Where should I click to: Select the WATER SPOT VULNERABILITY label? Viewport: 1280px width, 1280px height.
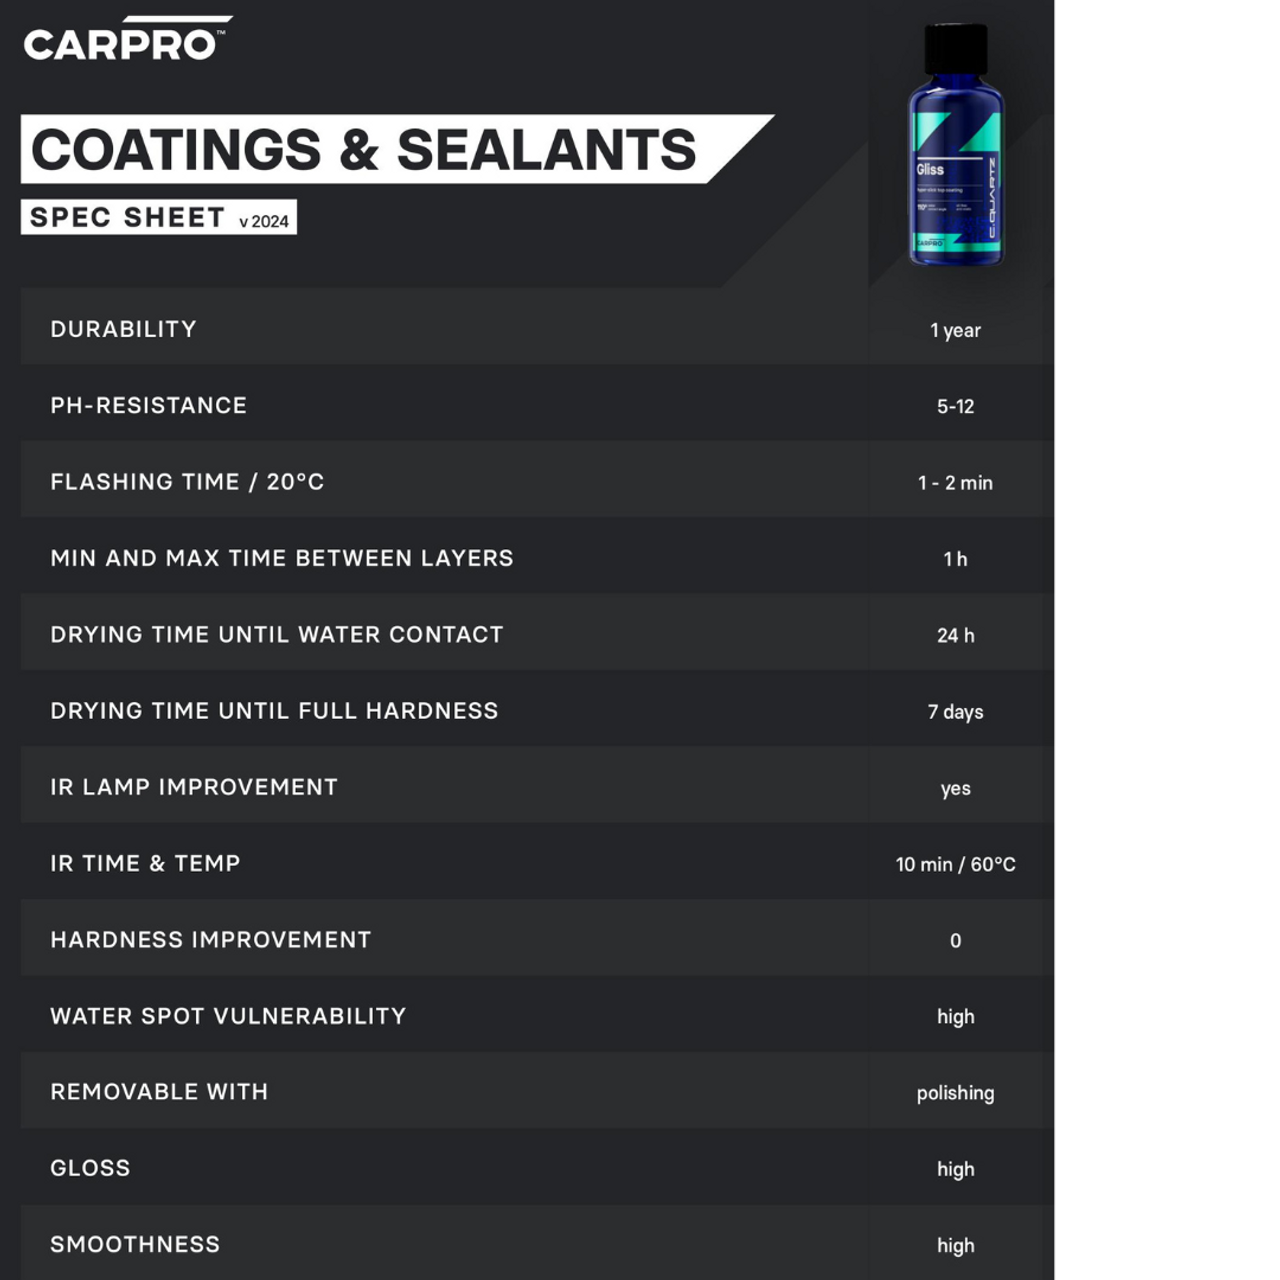click(x=228, y=1016)
